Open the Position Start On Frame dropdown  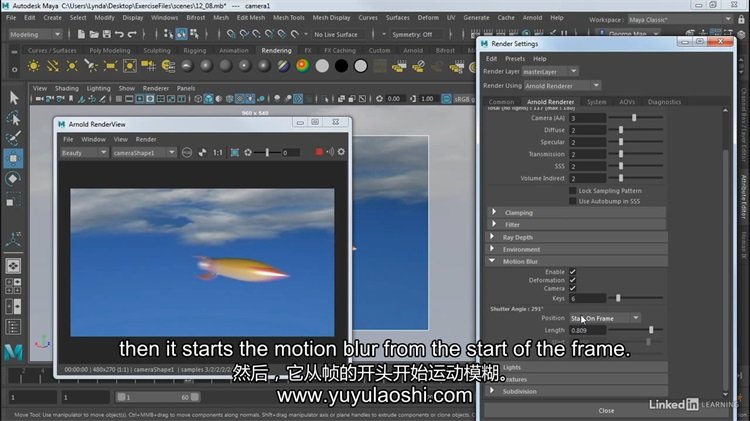pyautogui.click(x=605, y=318)
